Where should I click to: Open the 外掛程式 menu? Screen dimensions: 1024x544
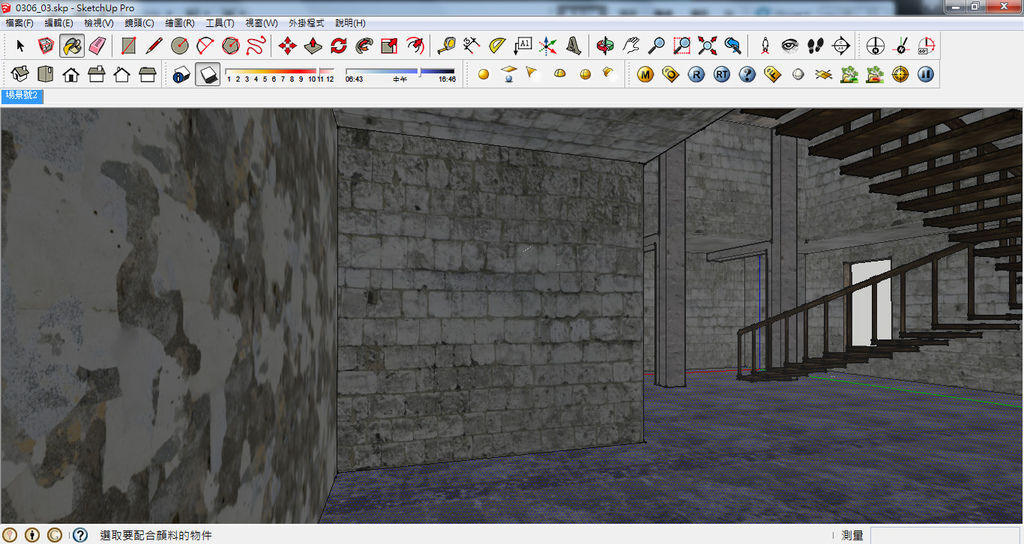pyautogui.click(x=306, y=23)
